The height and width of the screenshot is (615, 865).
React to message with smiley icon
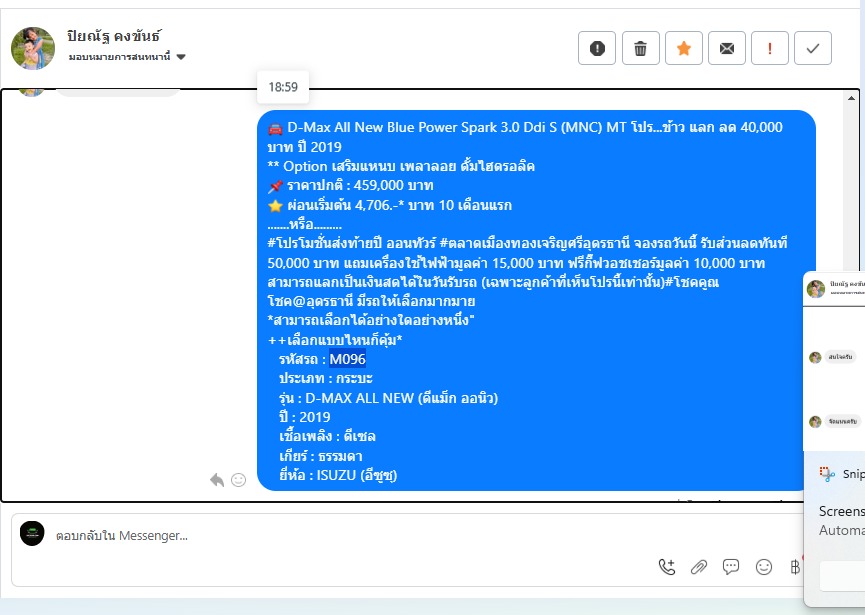(x=238, y=480)
